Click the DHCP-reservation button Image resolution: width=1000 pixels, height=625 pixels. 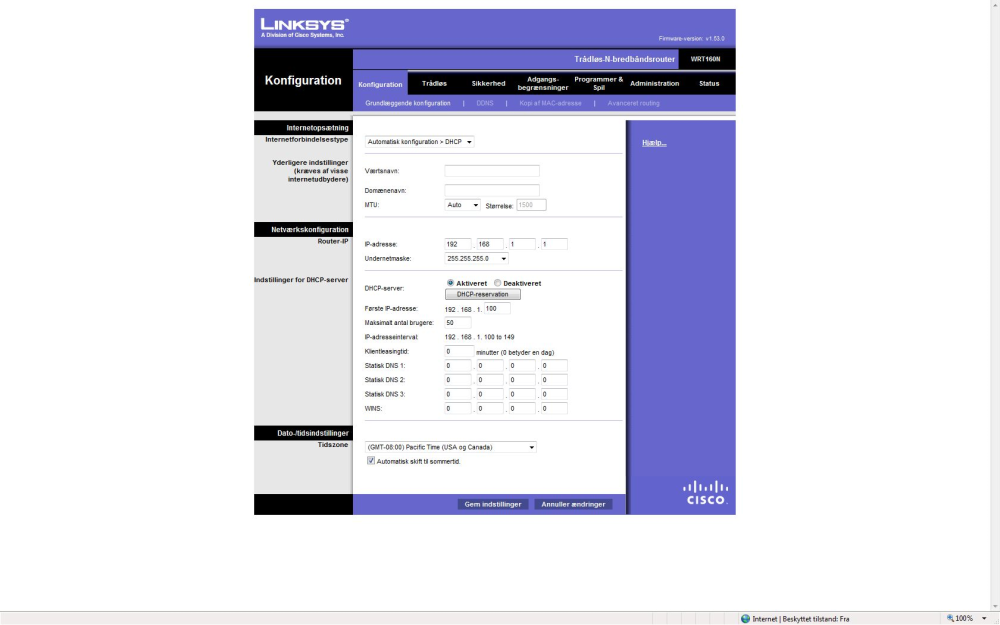[x=483, y=295]
